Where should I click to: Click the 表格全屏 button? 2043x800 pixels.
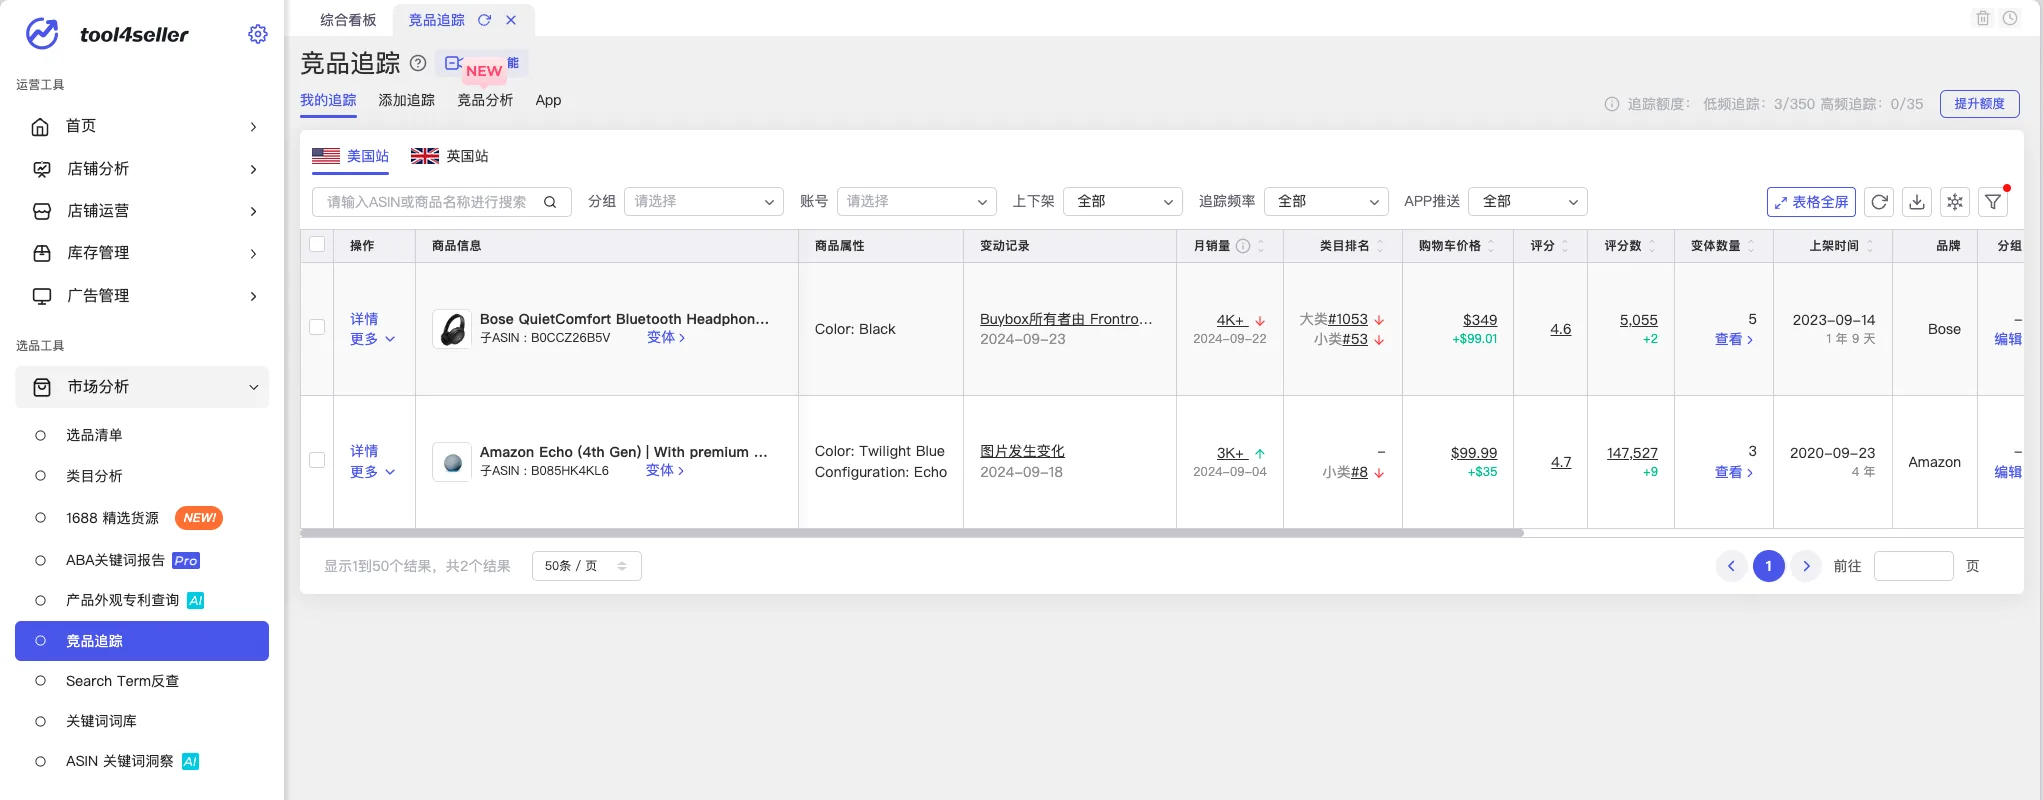click(1811, 202)
